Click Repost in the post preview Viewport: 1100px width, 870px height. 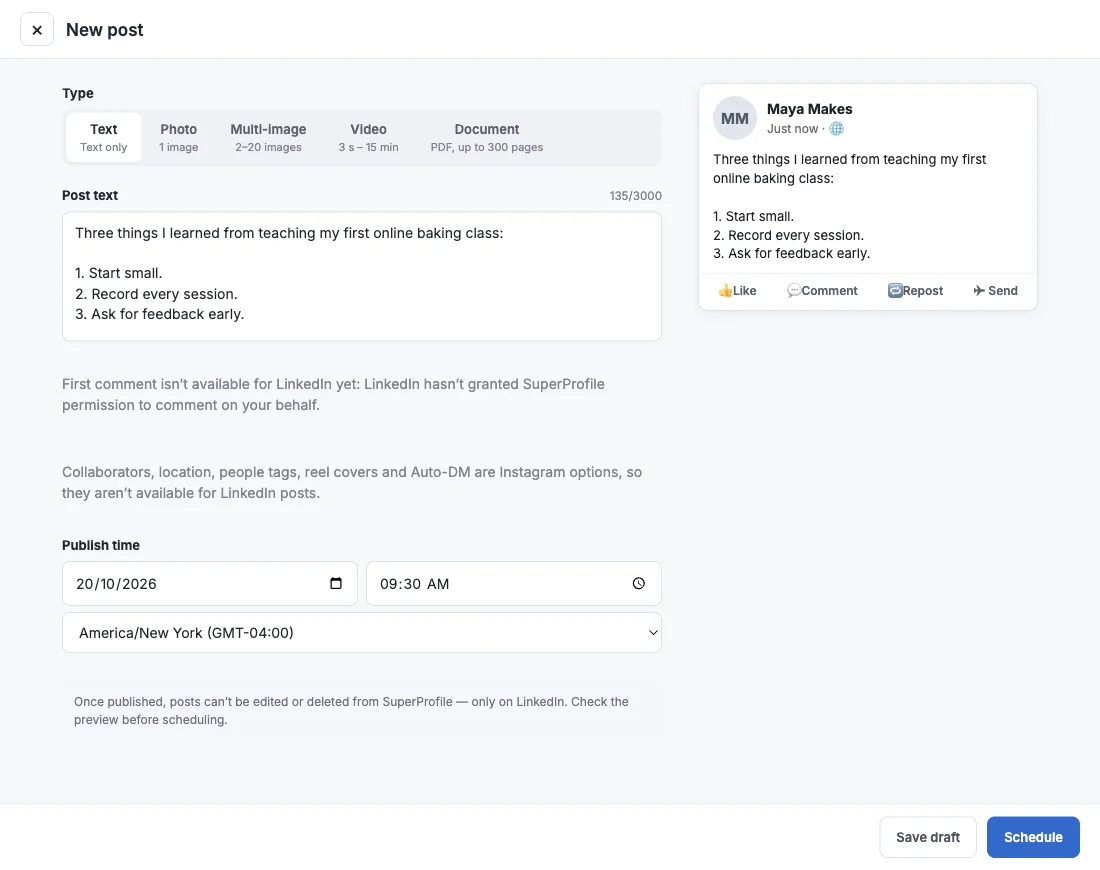click(915, 290)
